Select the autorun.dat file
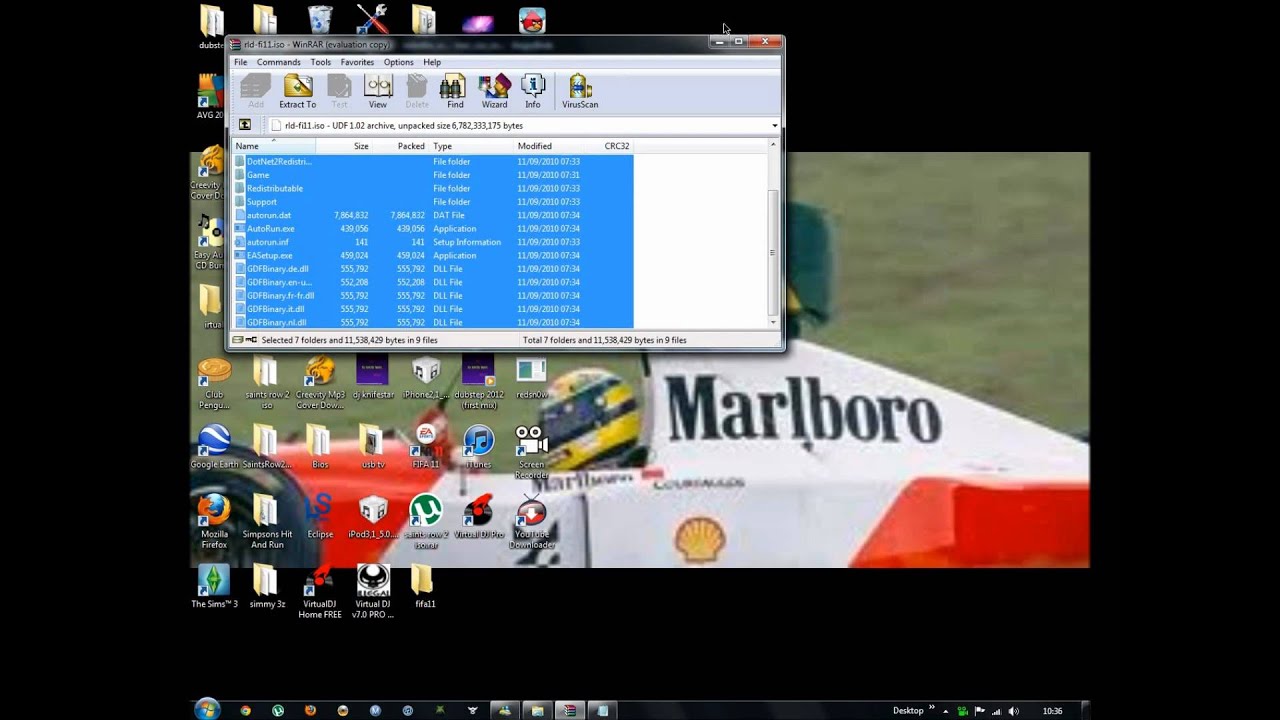1280x720 pixels. (433, 215)
